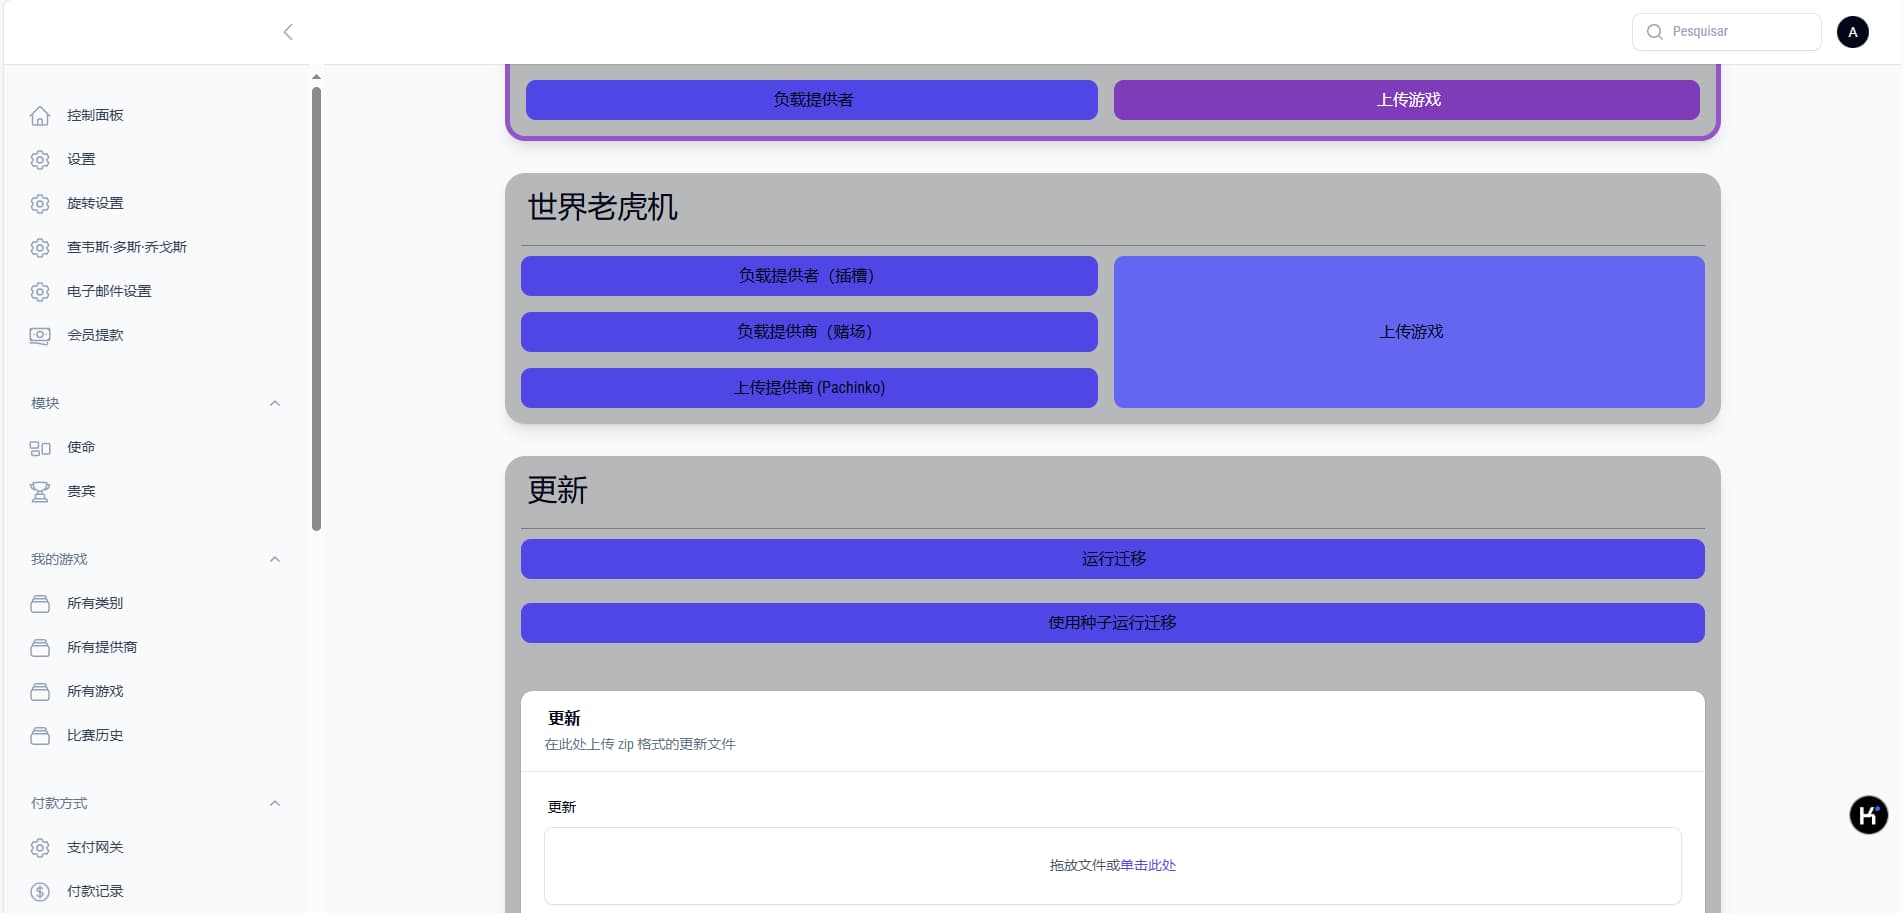Collapse the sidebar with the left arrow

[x=288, y=32]
